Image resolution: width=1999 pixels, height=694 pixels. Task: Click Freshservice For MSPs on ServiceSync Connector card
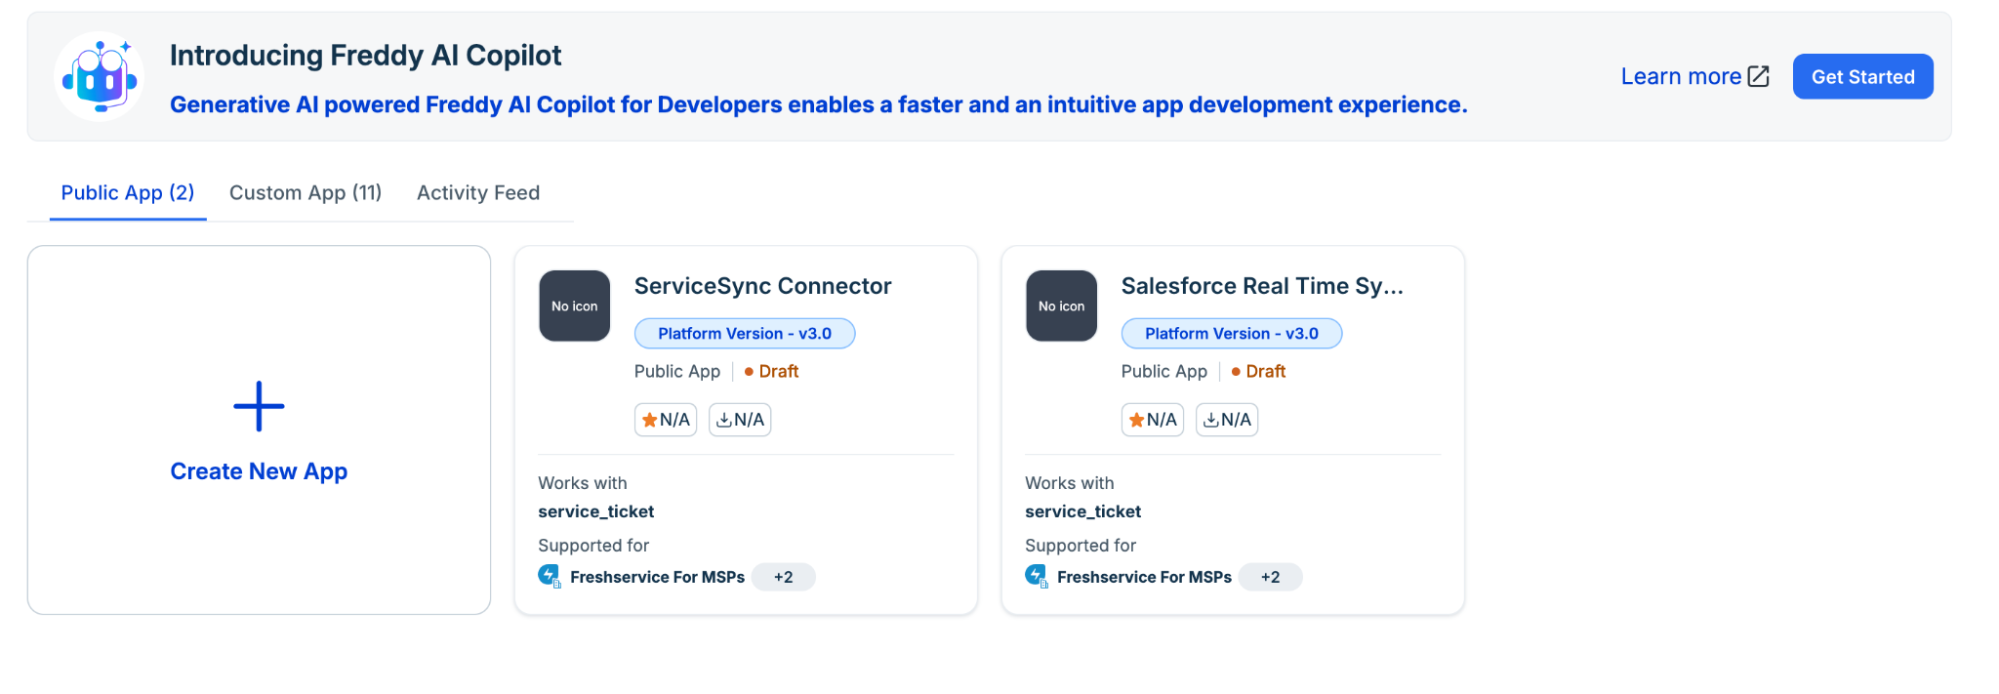pos(657,577)
